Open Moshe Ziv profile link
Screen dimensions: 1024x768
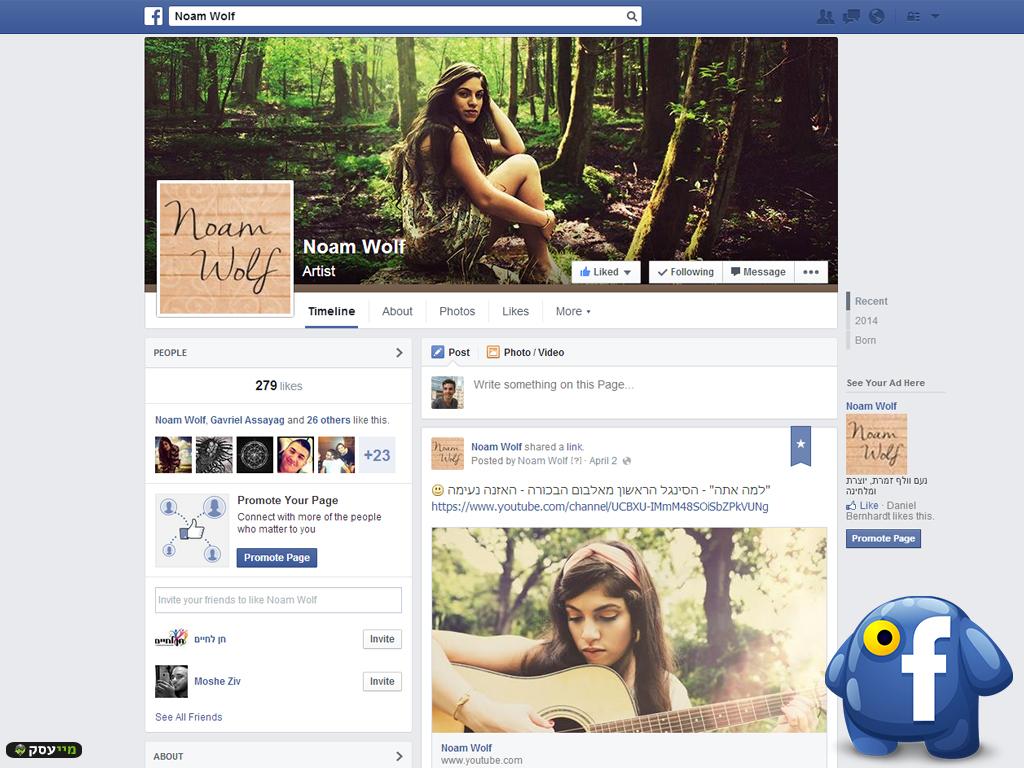pos(217,681)
